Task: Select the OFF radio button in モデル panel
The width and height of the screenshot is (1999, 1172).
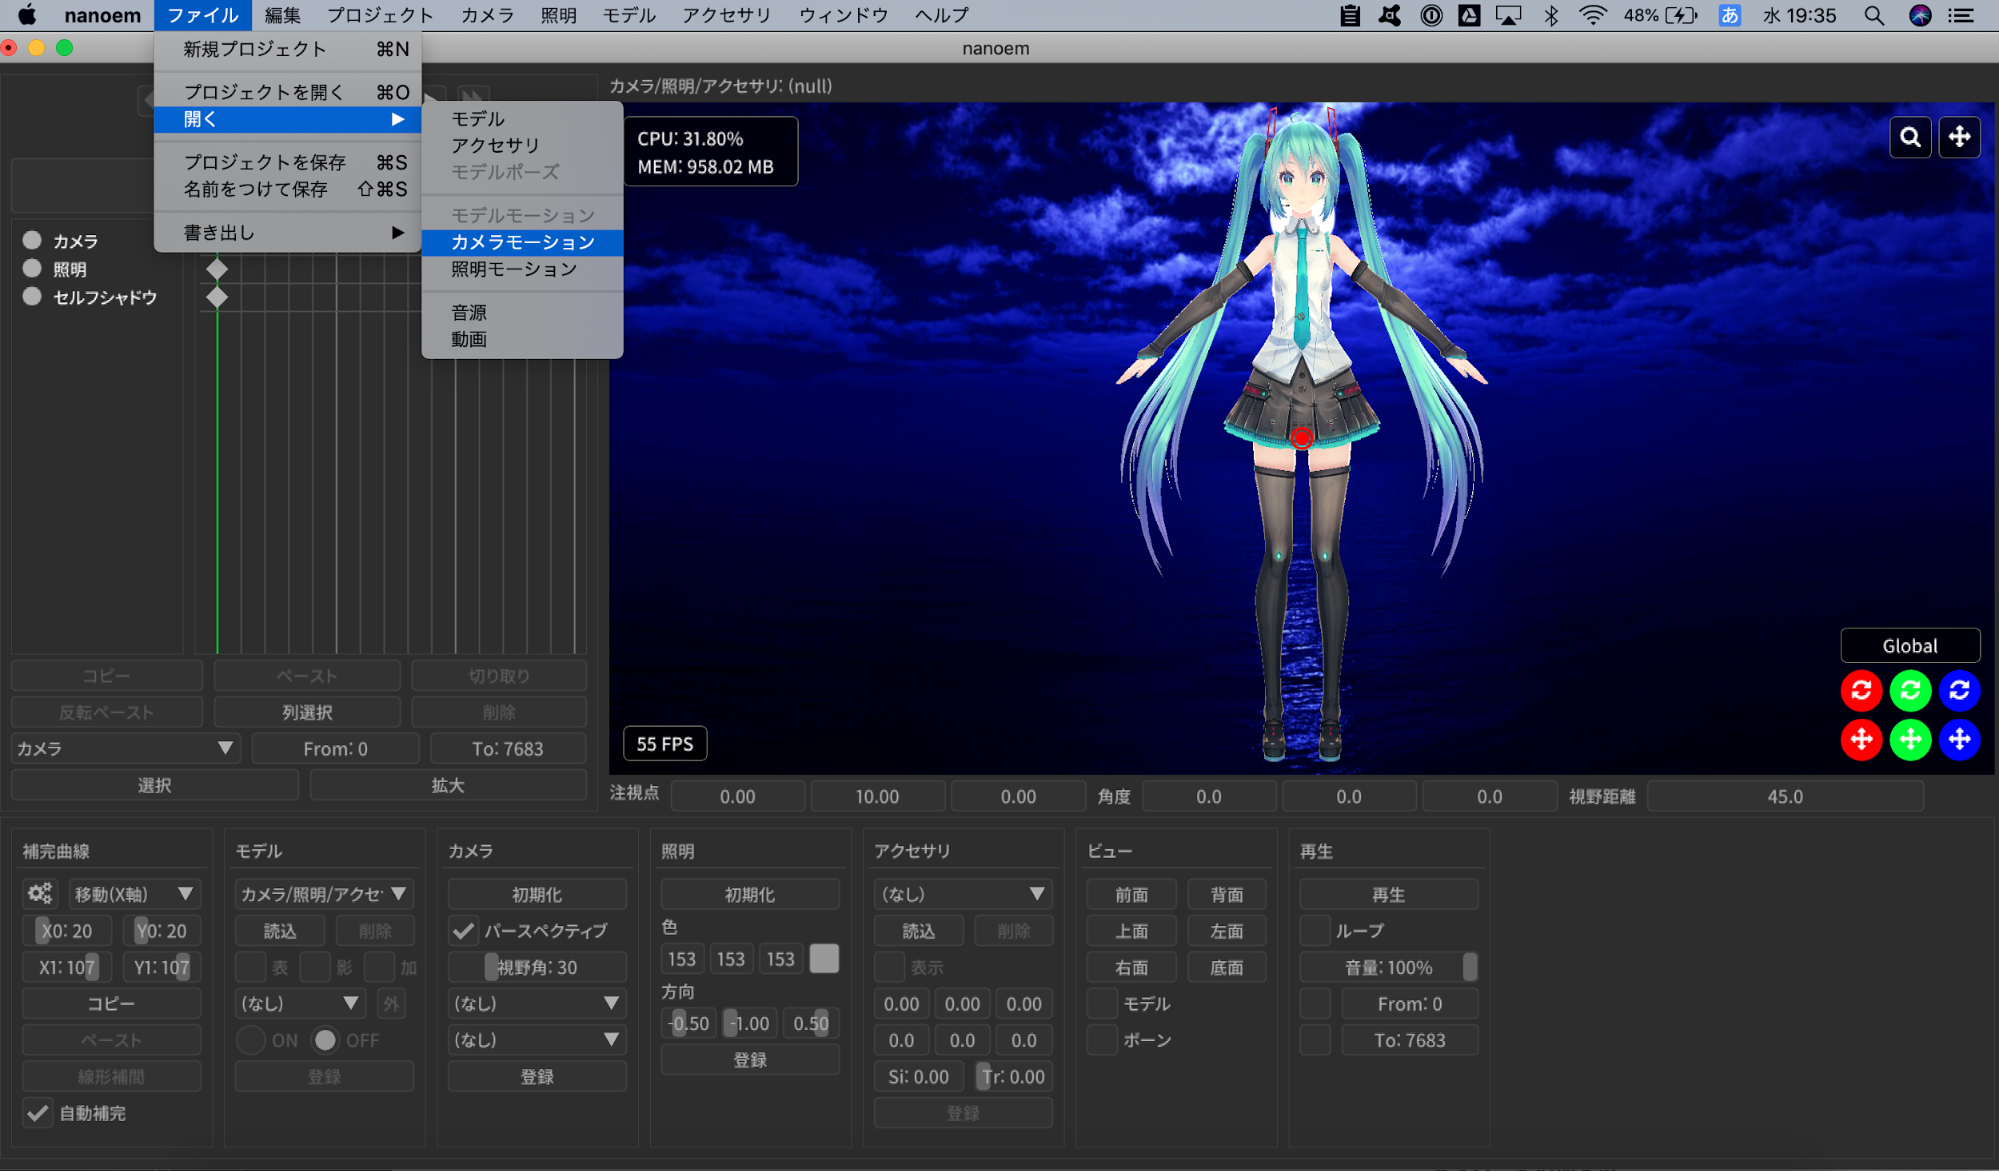Action: [x=325, y=1040]
